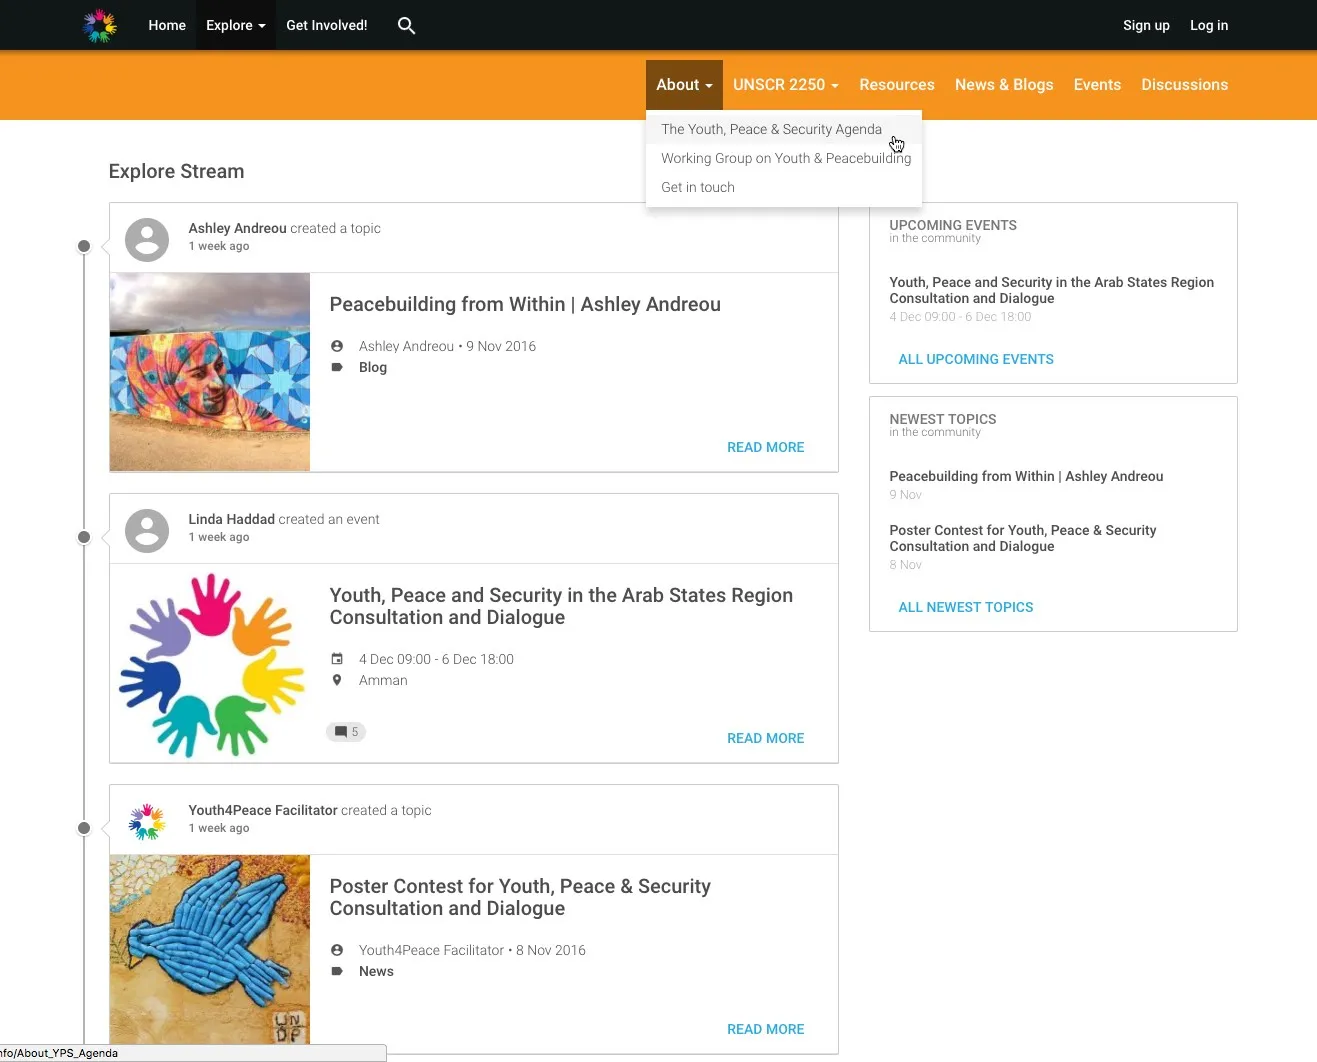Expand the UNSCR 2250 dropdown
The width and height of the screenshot is (1317, 1062).
pos(786,85)
